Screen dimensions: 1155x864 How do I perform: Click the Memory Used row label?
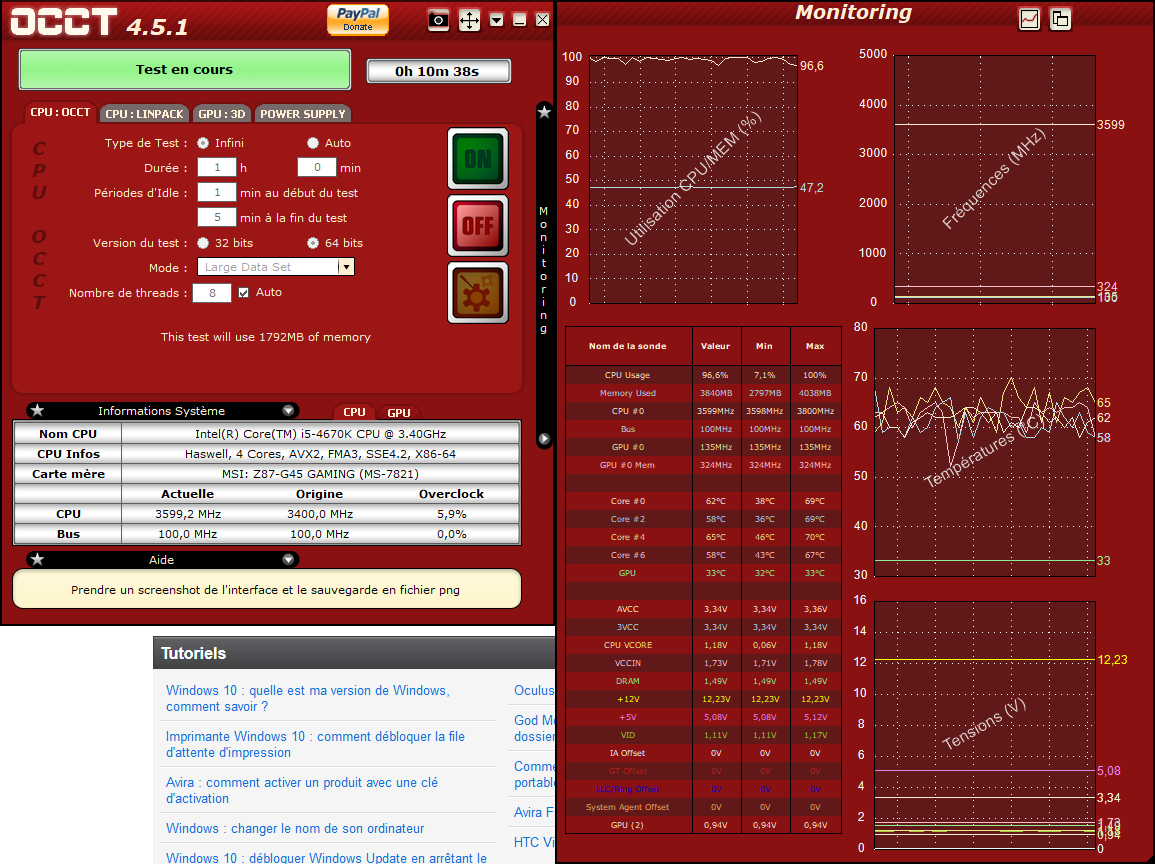[x=628, y=393]
